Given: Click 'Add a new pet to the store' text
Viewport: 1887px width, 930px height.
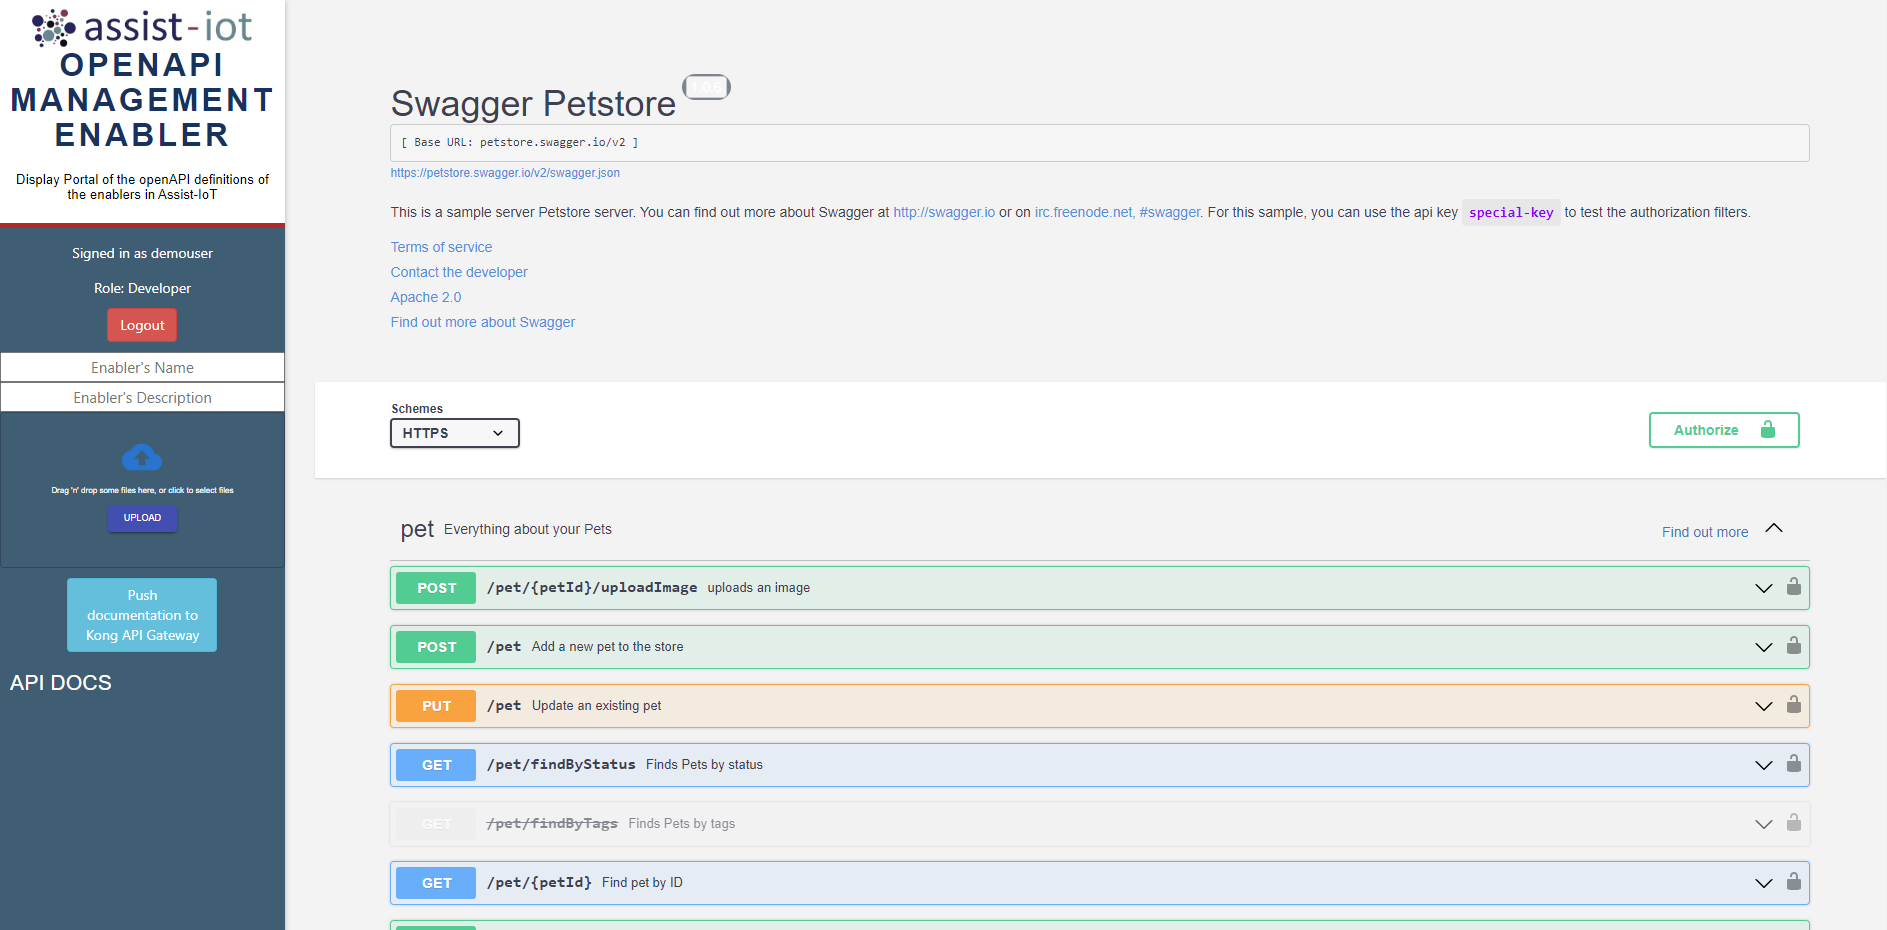Looking at the screenshot, I should coord(608,646).
